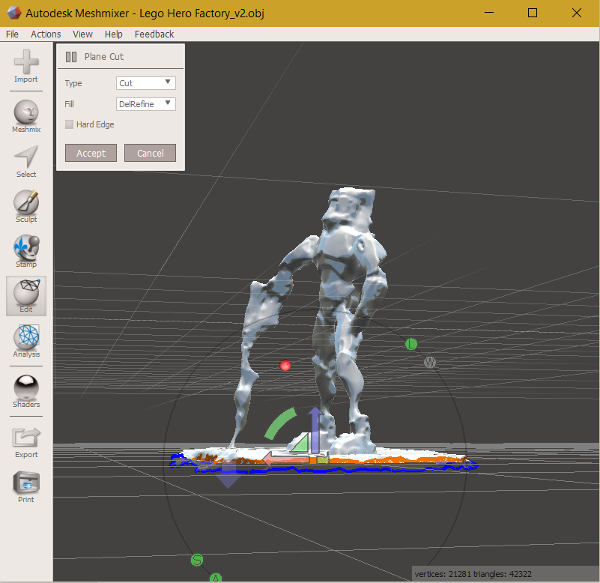Open the Help menu
600x583 pixels.
[x=114, y=34]
